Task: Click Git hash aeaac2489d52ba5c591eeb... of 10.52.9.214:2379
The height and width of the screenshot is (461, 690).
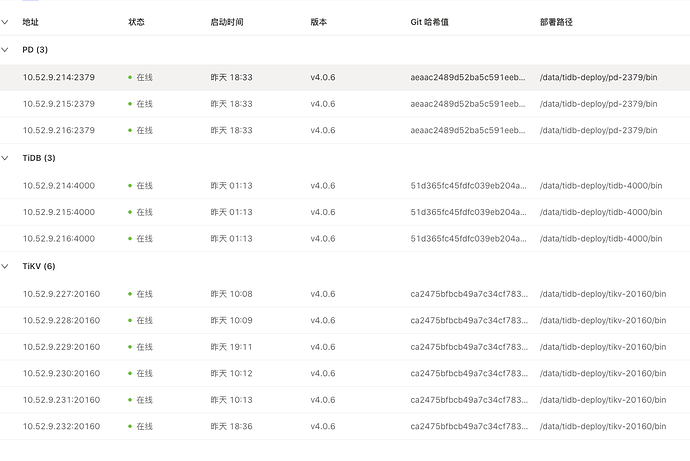Action: [x=468, y=77]
